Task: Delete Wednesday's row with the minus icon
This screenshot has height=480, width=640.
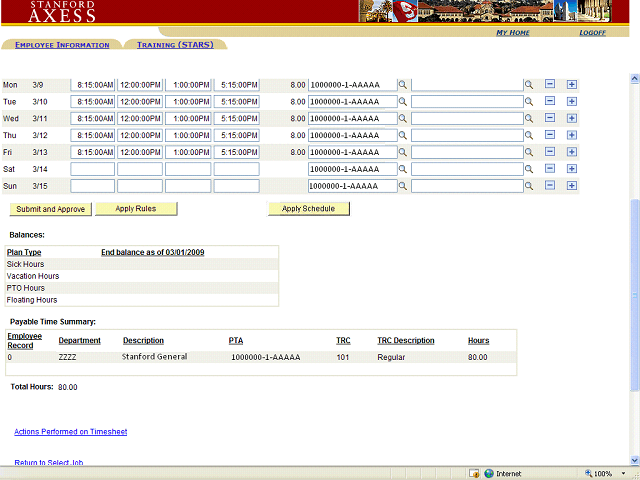Action: pyautogui.click(x=550, y=119)
